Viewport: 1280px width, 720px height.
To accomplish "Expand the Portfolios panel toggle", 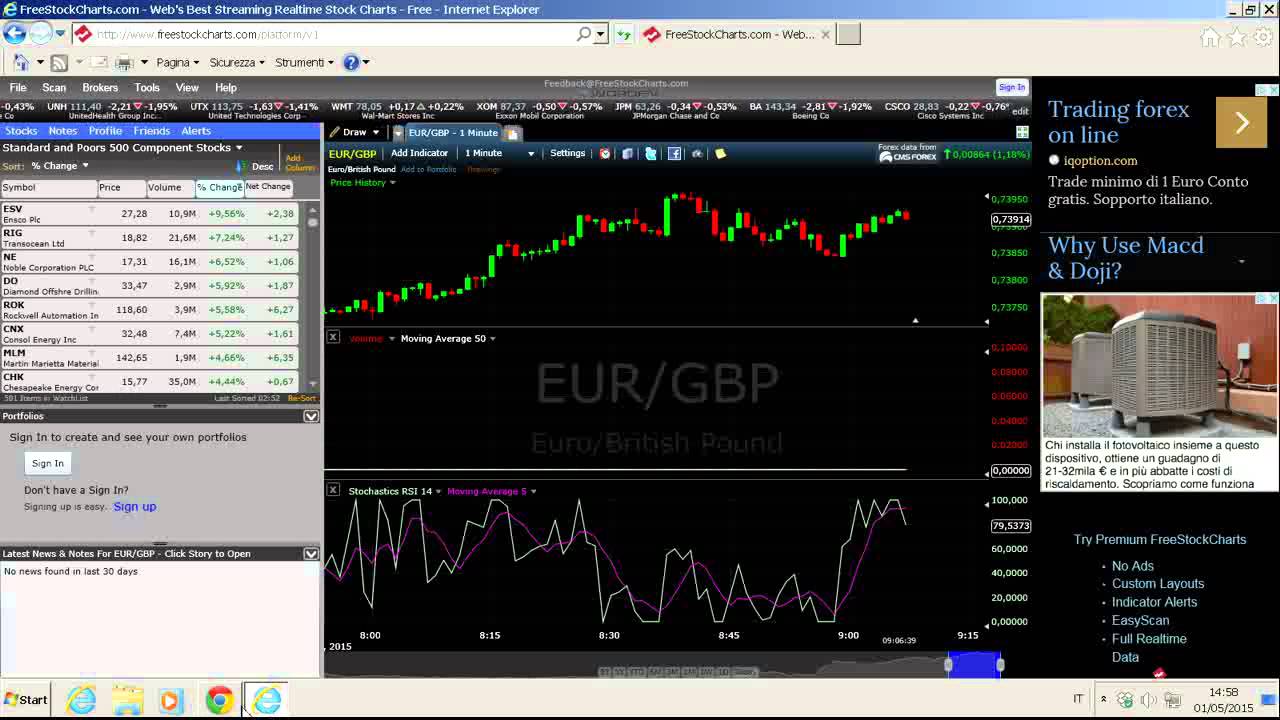I will click(x=311, y=416).
